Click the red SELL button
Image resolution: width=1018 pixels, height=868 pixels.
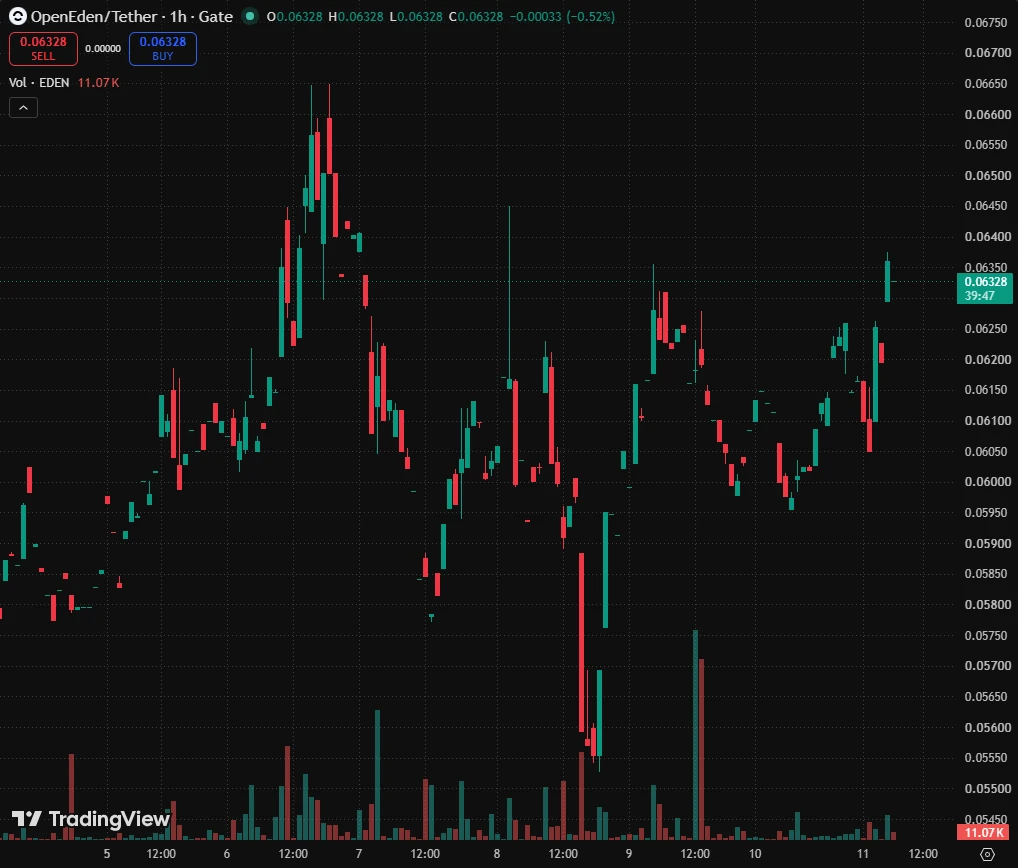point(43,49)
